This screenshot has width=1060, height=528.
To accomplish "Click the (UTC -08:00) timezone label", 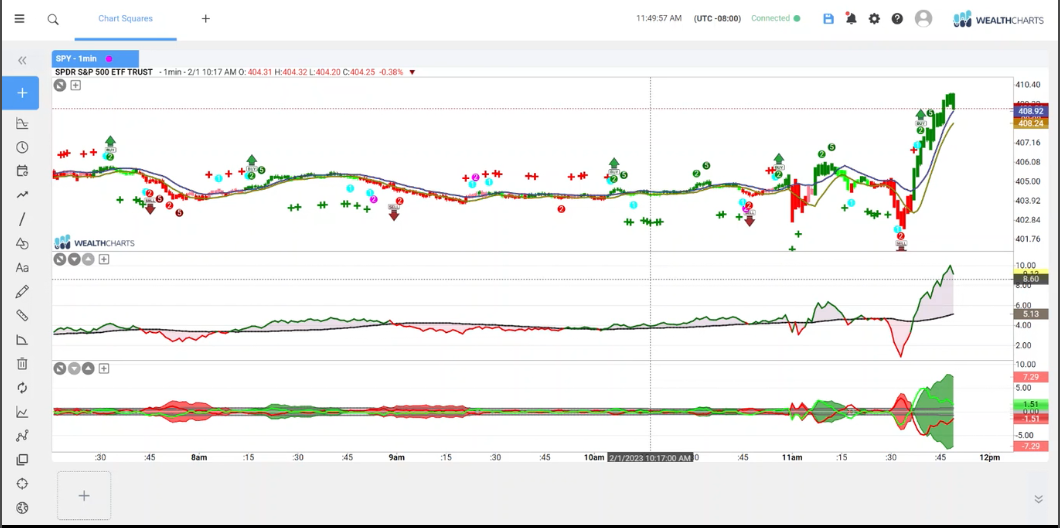I will (x=717, y=18).
